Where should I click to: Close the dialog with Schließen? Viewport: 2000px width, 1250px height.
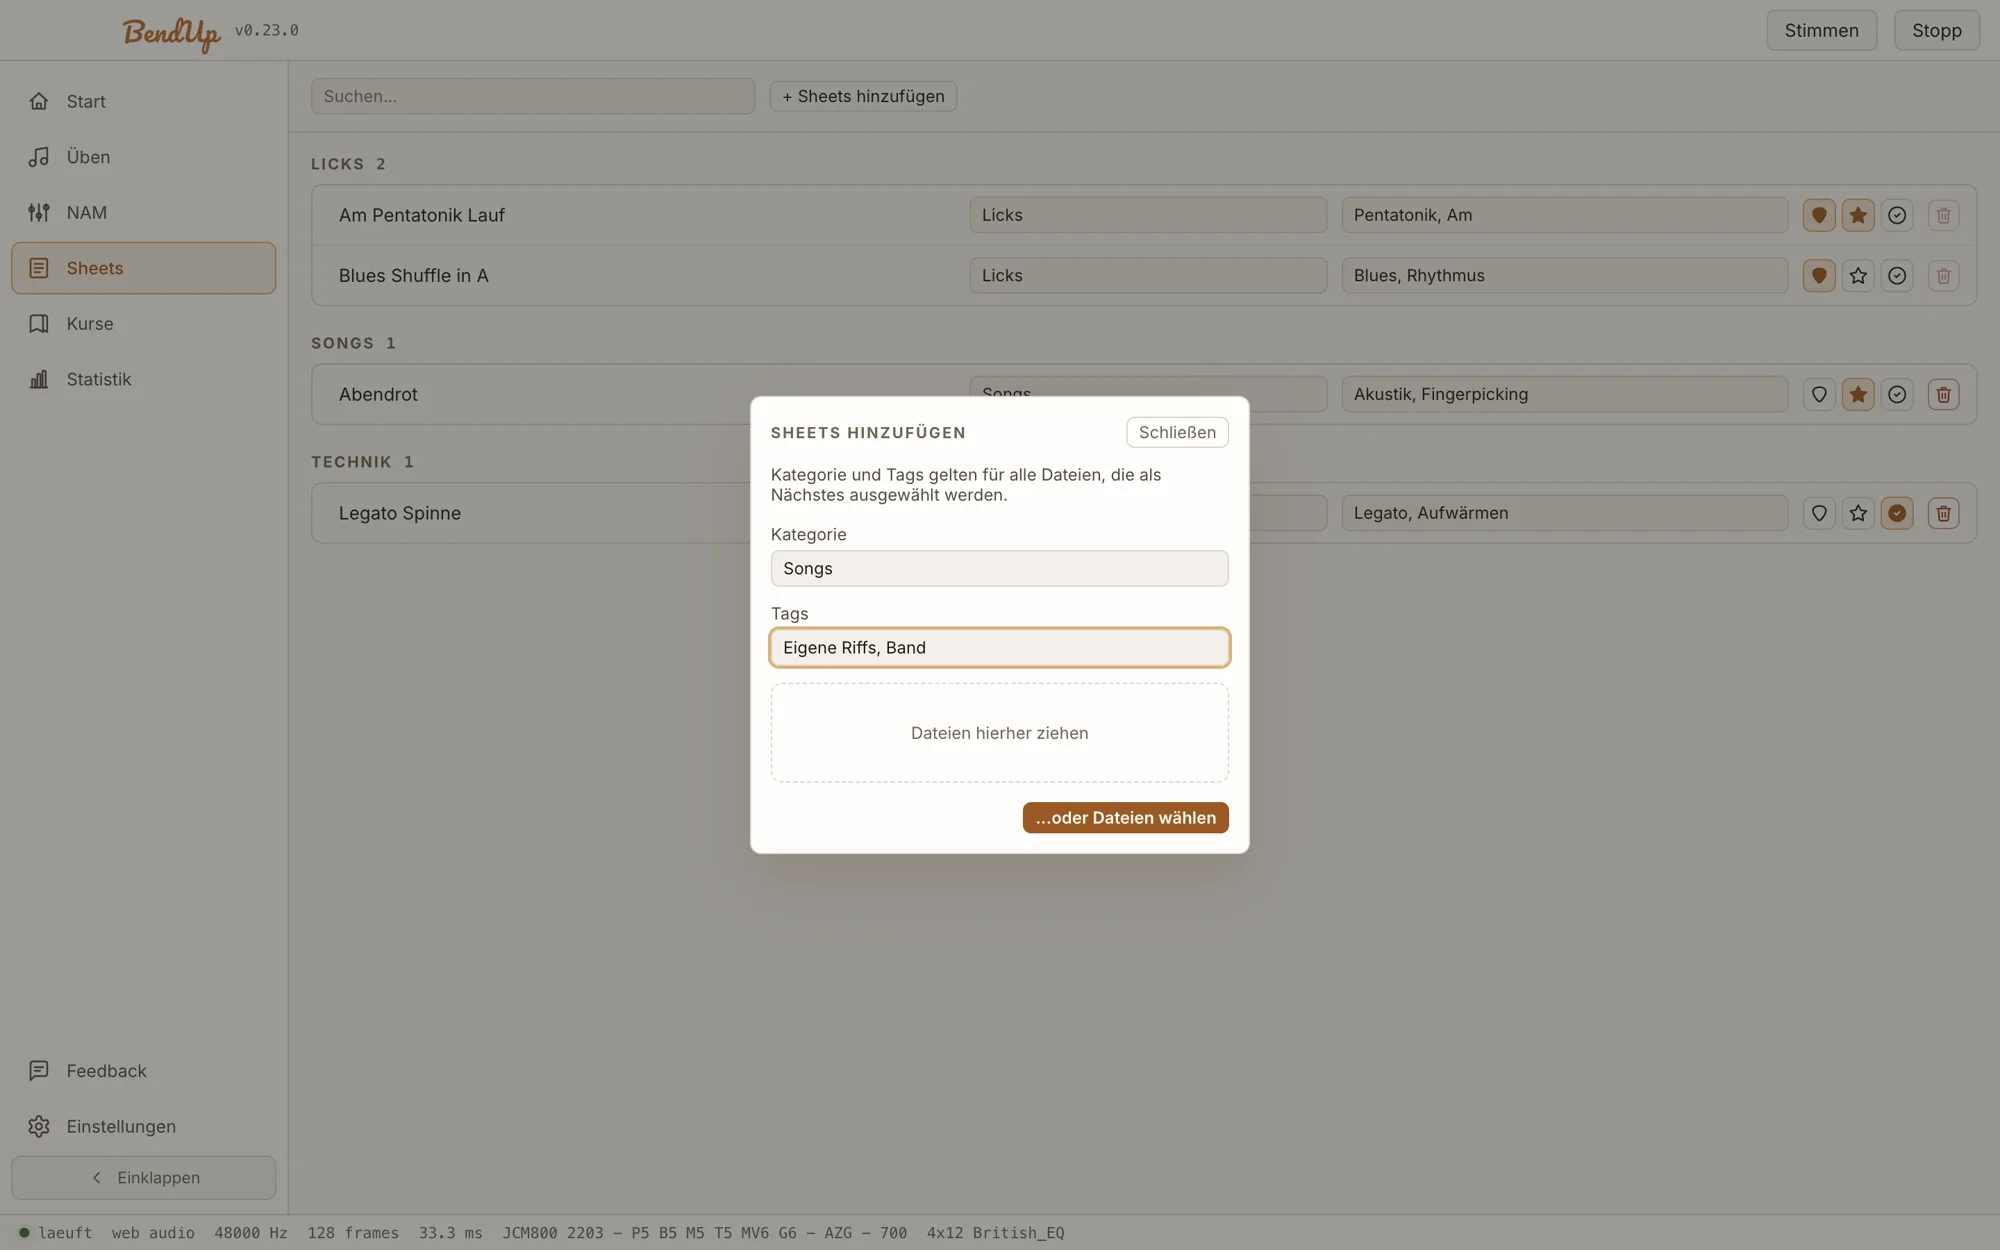[x=1177, y=432]
